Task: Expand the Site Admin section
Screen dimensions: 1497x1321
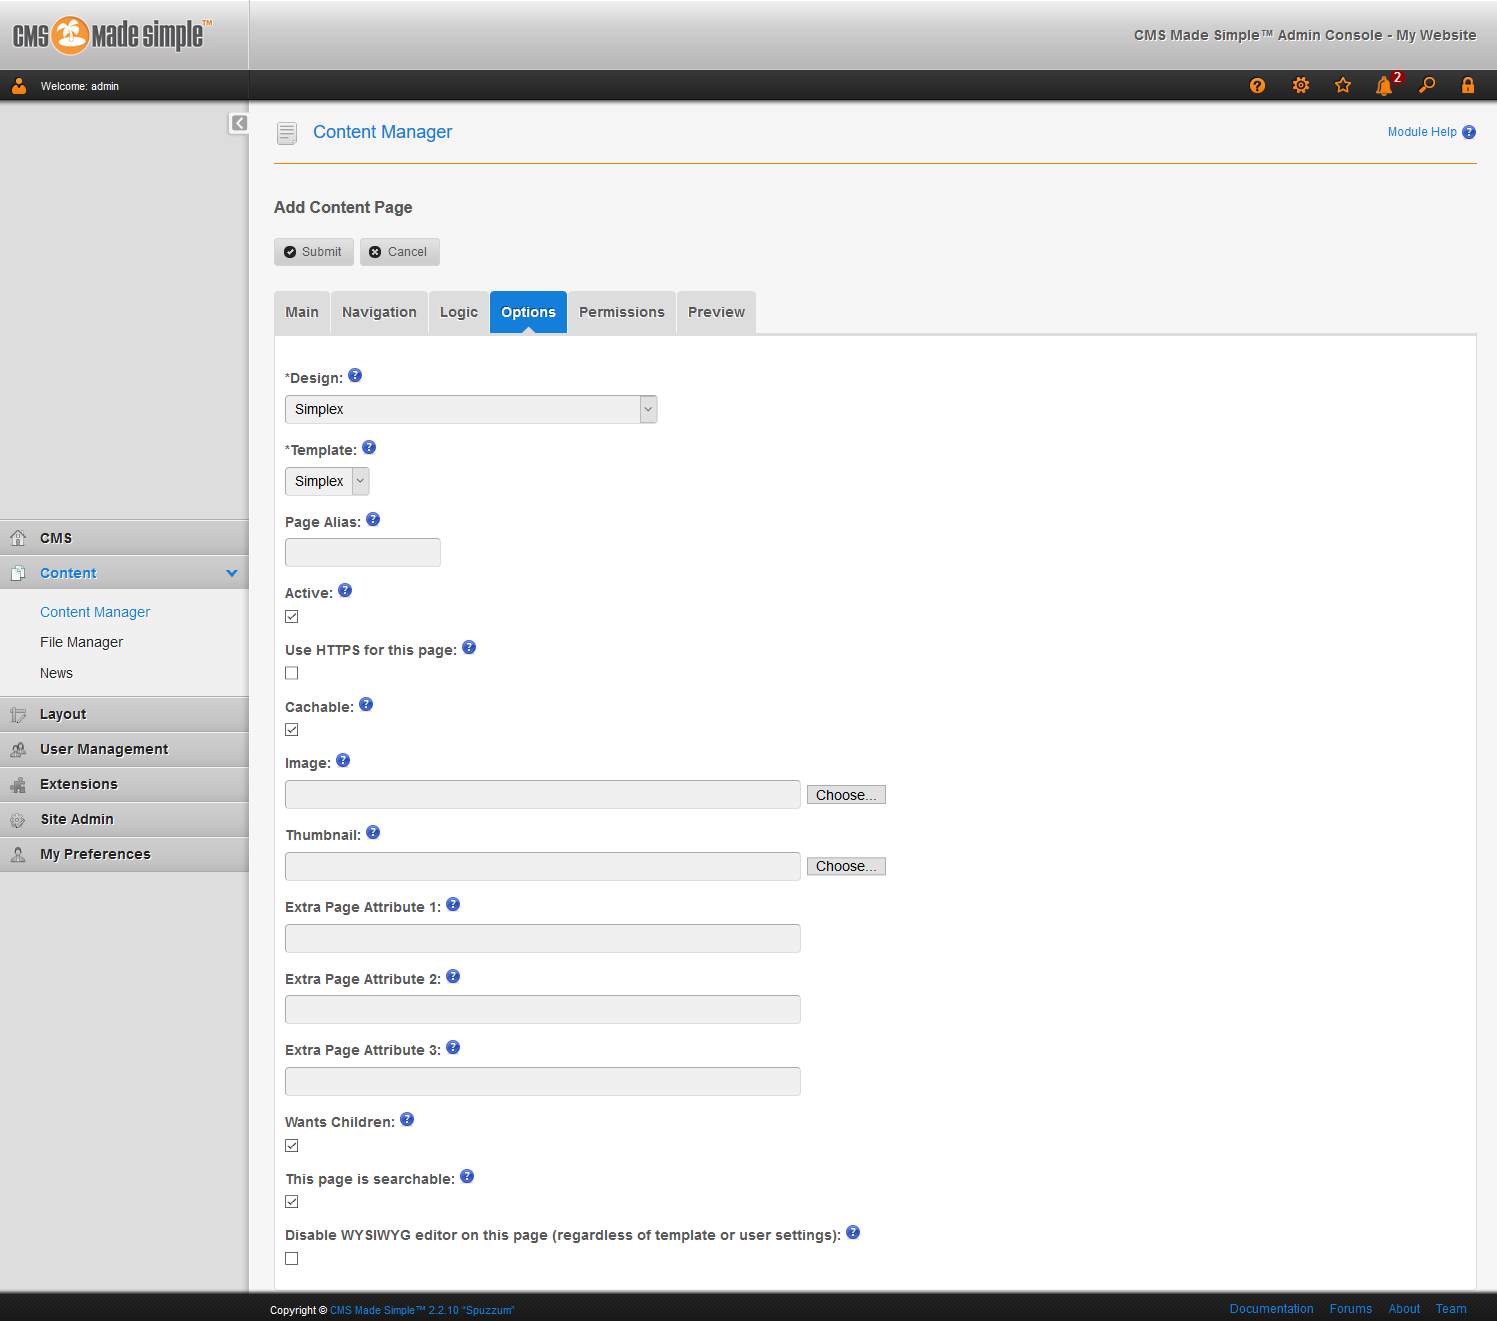Action: [x=124, y=819]
